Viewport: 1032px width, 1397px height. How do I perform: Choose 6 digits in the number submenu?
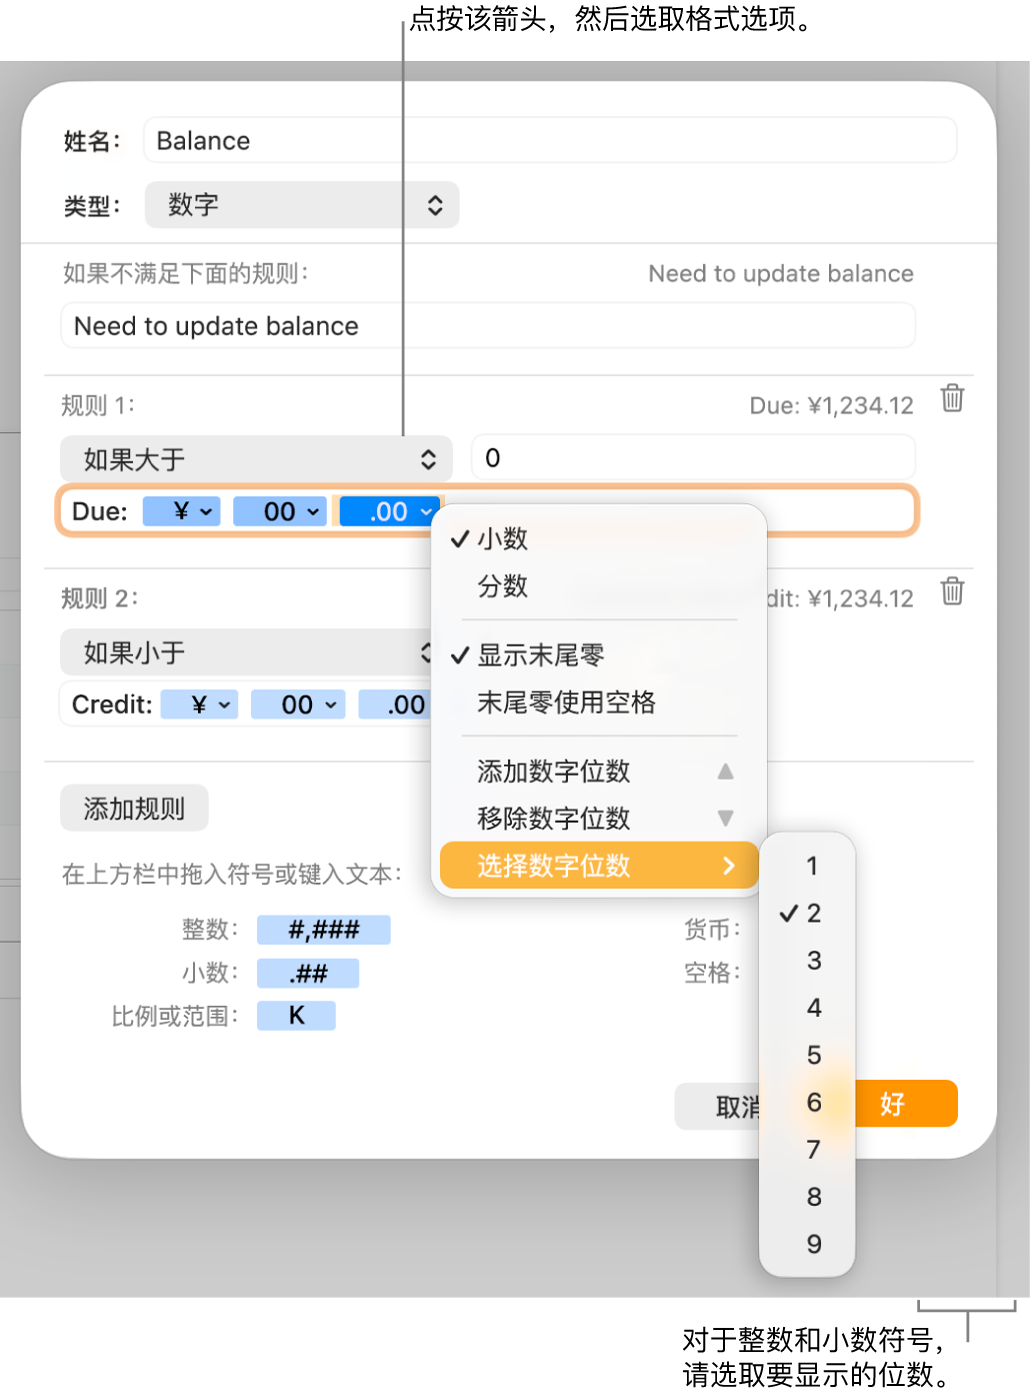[812, 1103]
